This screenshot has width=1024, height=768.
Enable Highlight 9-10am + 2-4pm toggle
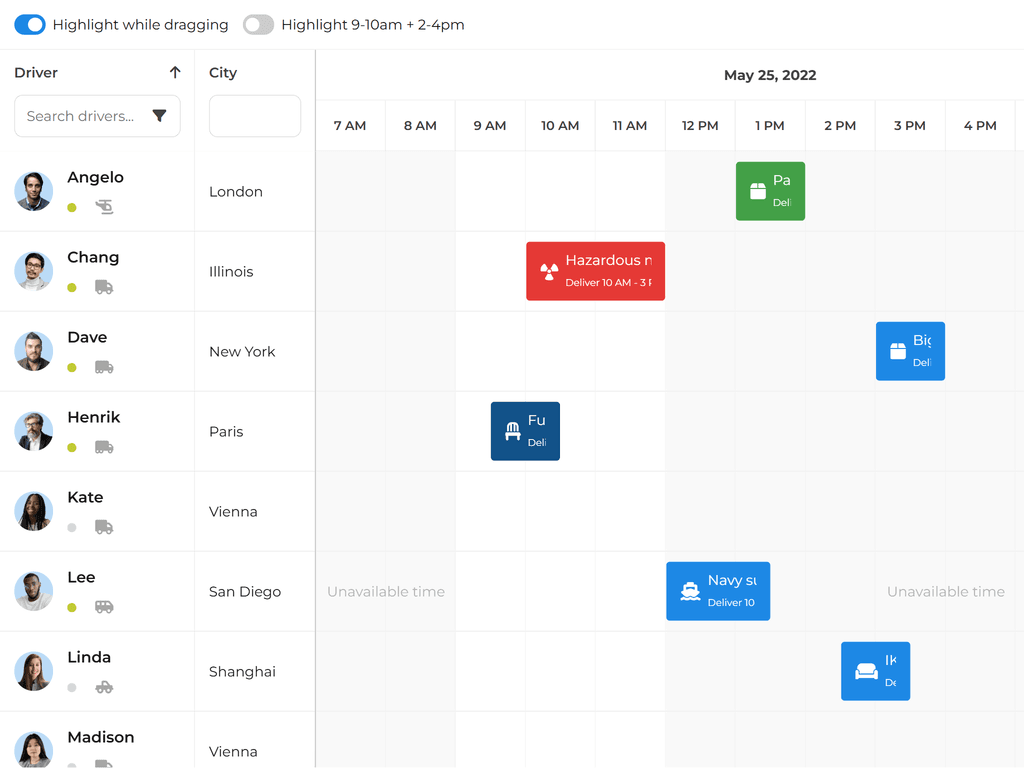pos(258,25)
